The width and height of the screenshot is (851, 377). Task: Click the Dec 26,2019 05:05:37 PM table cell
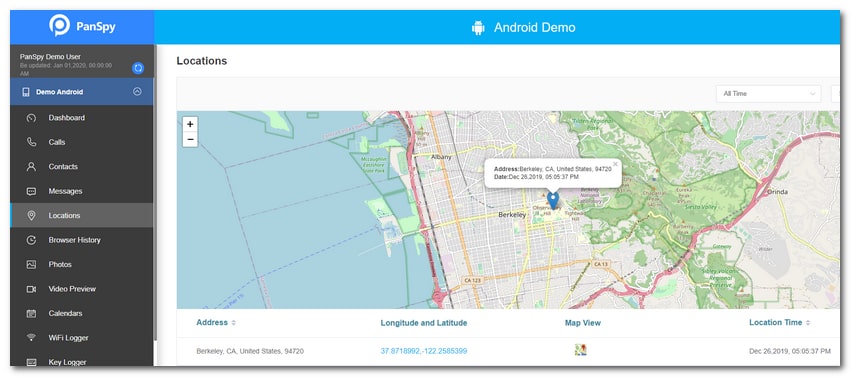(x=790, y=351)
